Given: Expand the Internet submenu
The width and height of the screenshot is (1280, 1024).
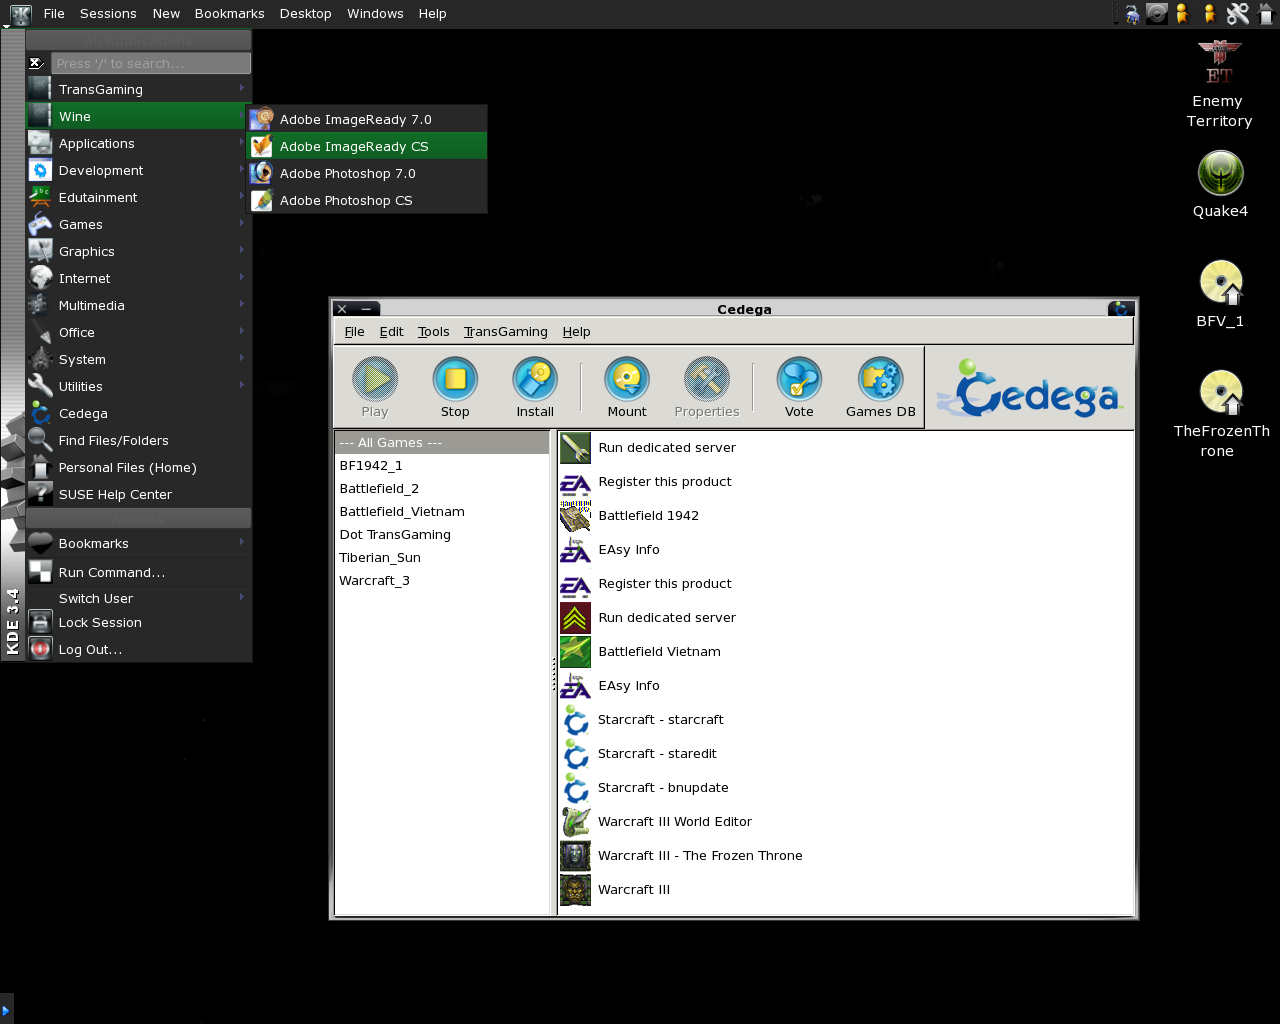Looking at the screenshot, I should click(x=138, y=278).
